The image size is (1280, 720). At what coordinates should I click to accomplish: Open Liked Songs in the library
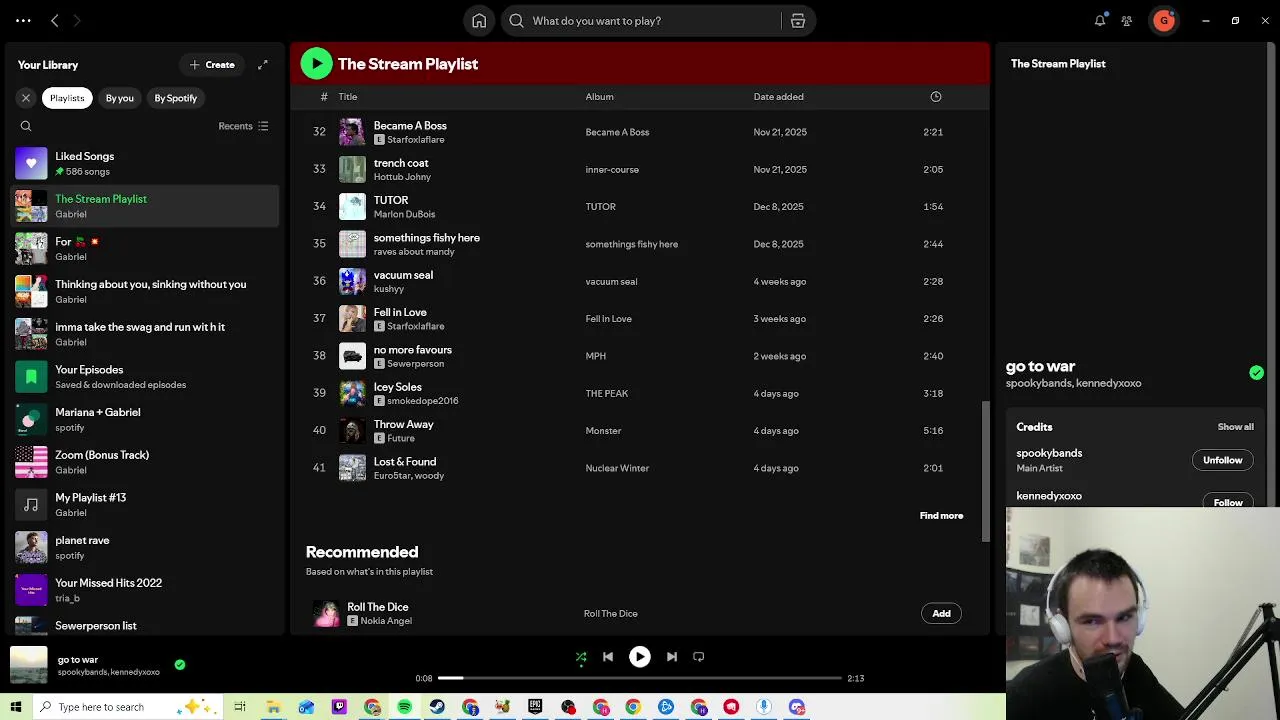tap(145, 163)
